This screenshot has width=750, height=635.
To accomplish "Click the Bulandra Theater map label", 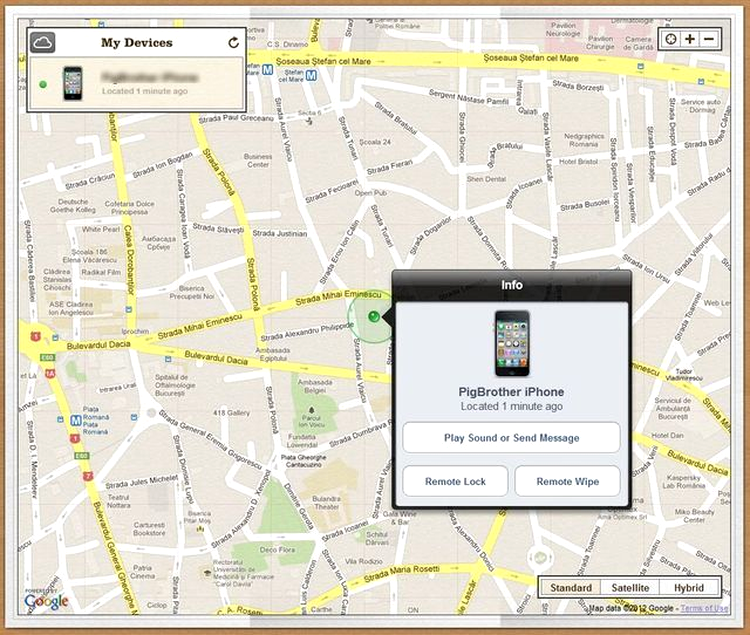I will tap(326, 502).
